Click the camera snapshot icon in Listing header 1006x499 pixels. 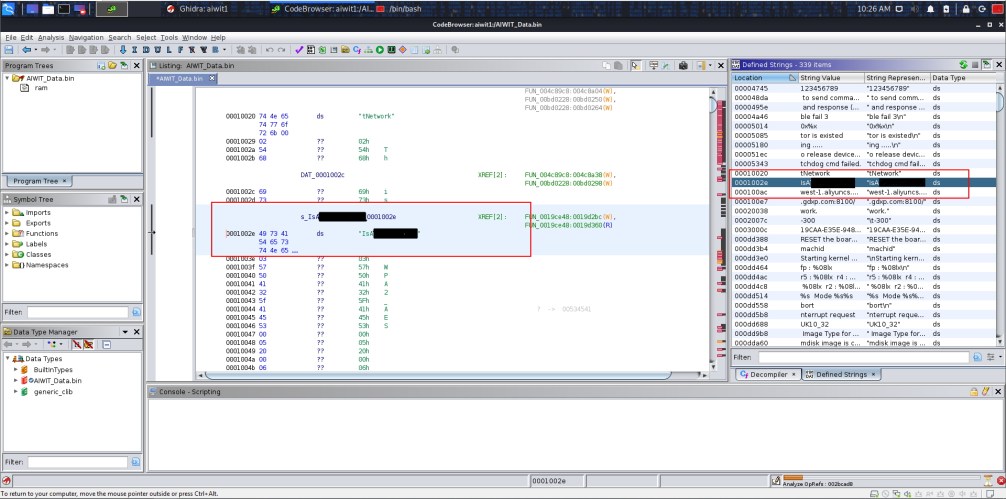683,66
